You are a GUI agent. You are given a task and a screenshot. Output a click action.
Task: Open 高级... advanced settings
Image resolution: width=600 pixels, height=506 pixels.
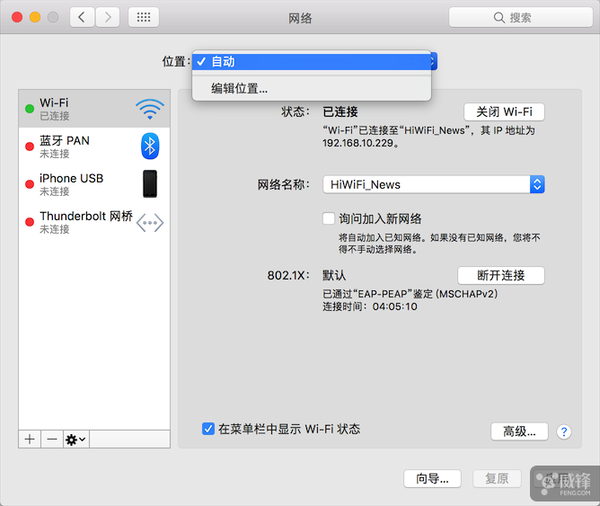(520, 431)
